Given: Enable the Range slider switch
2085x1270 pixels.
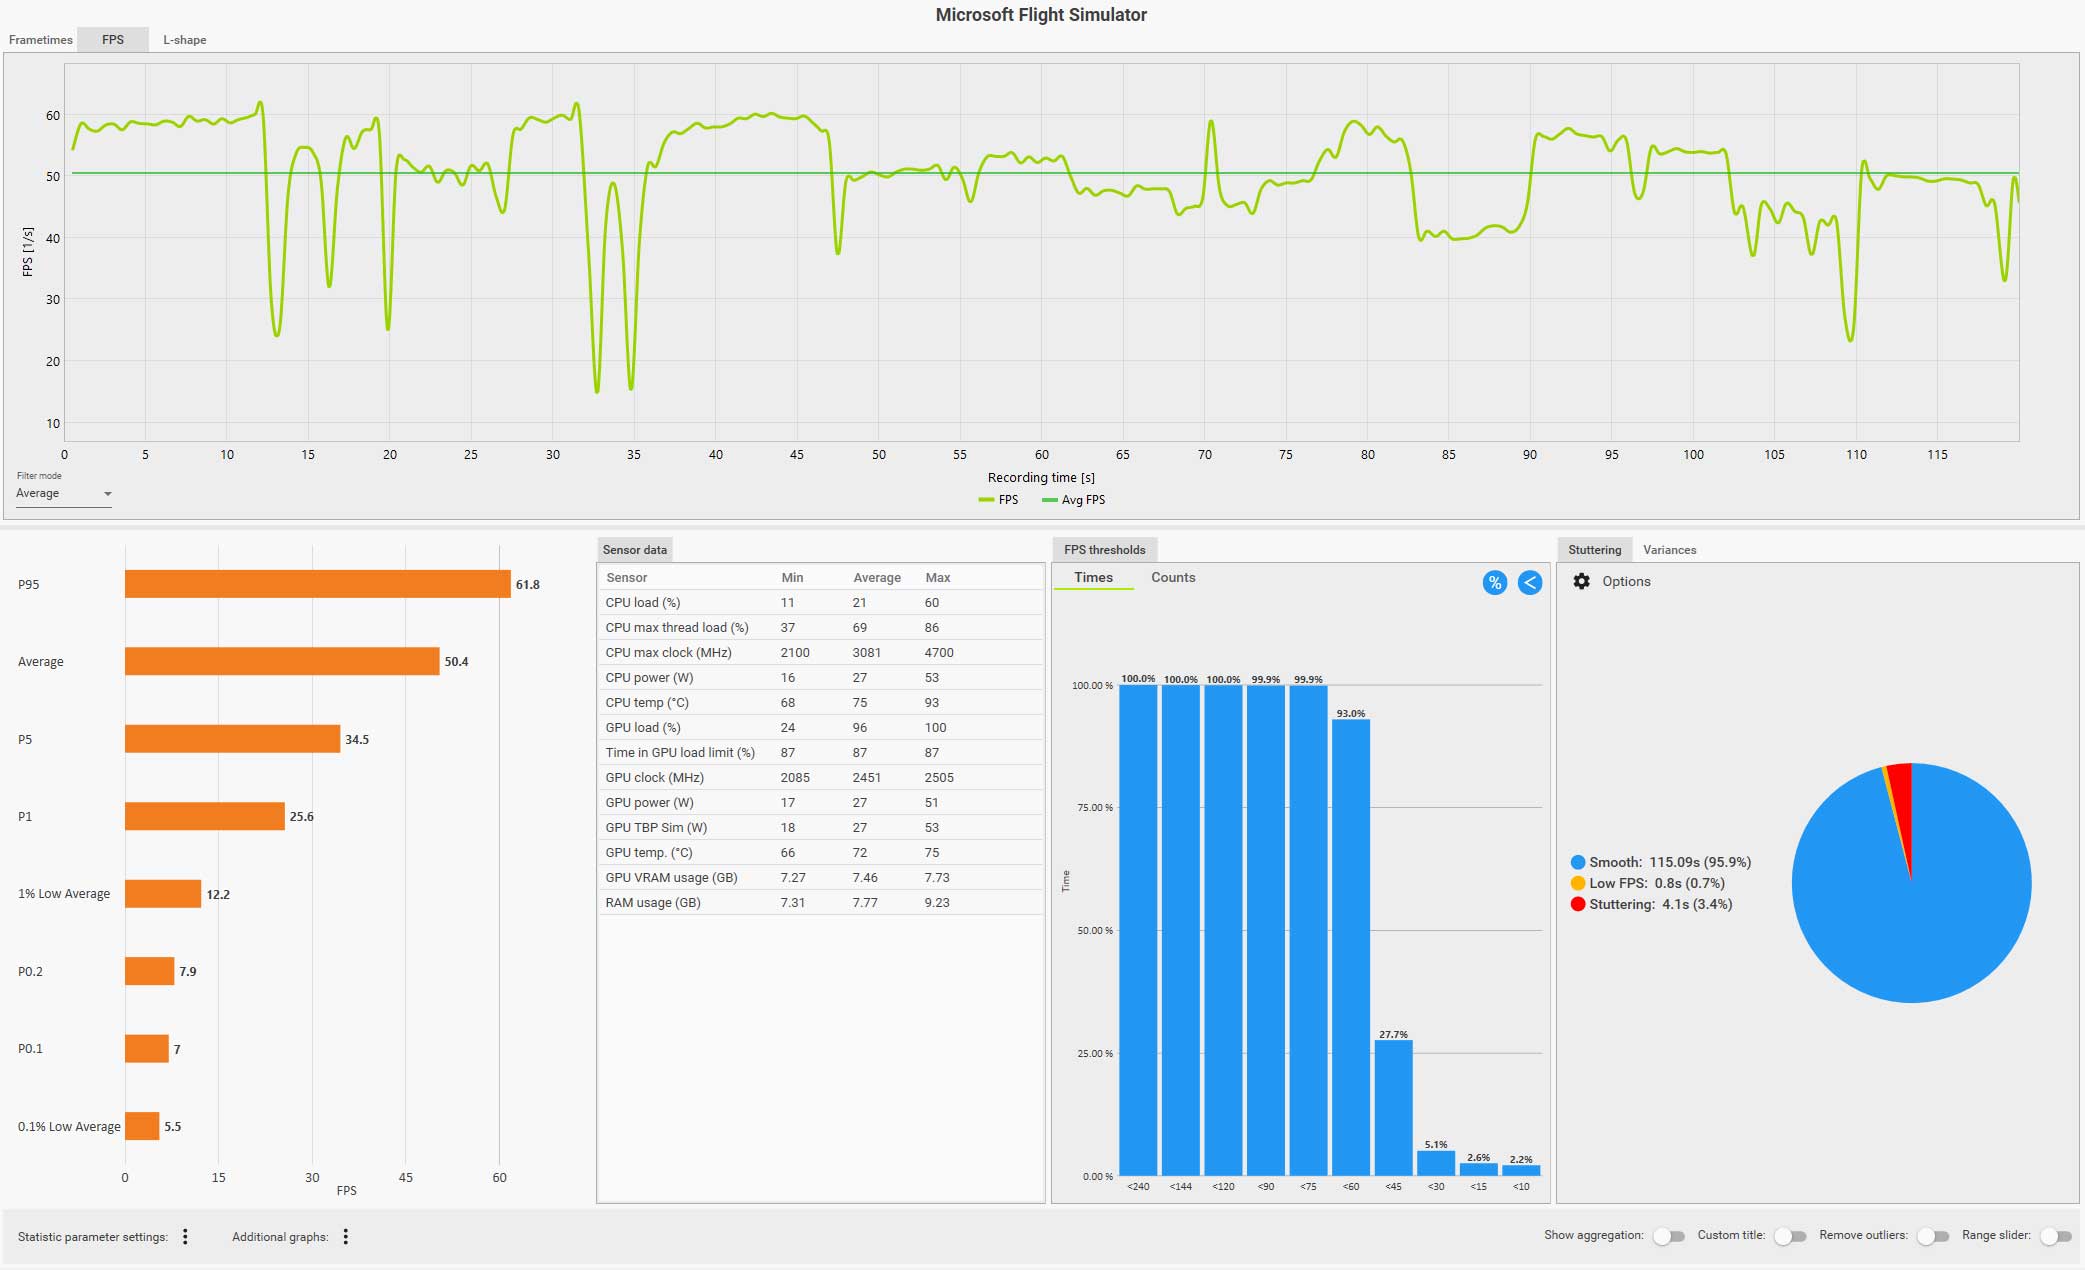Looking at the screenshot, I should [x=2055, y=1237].
